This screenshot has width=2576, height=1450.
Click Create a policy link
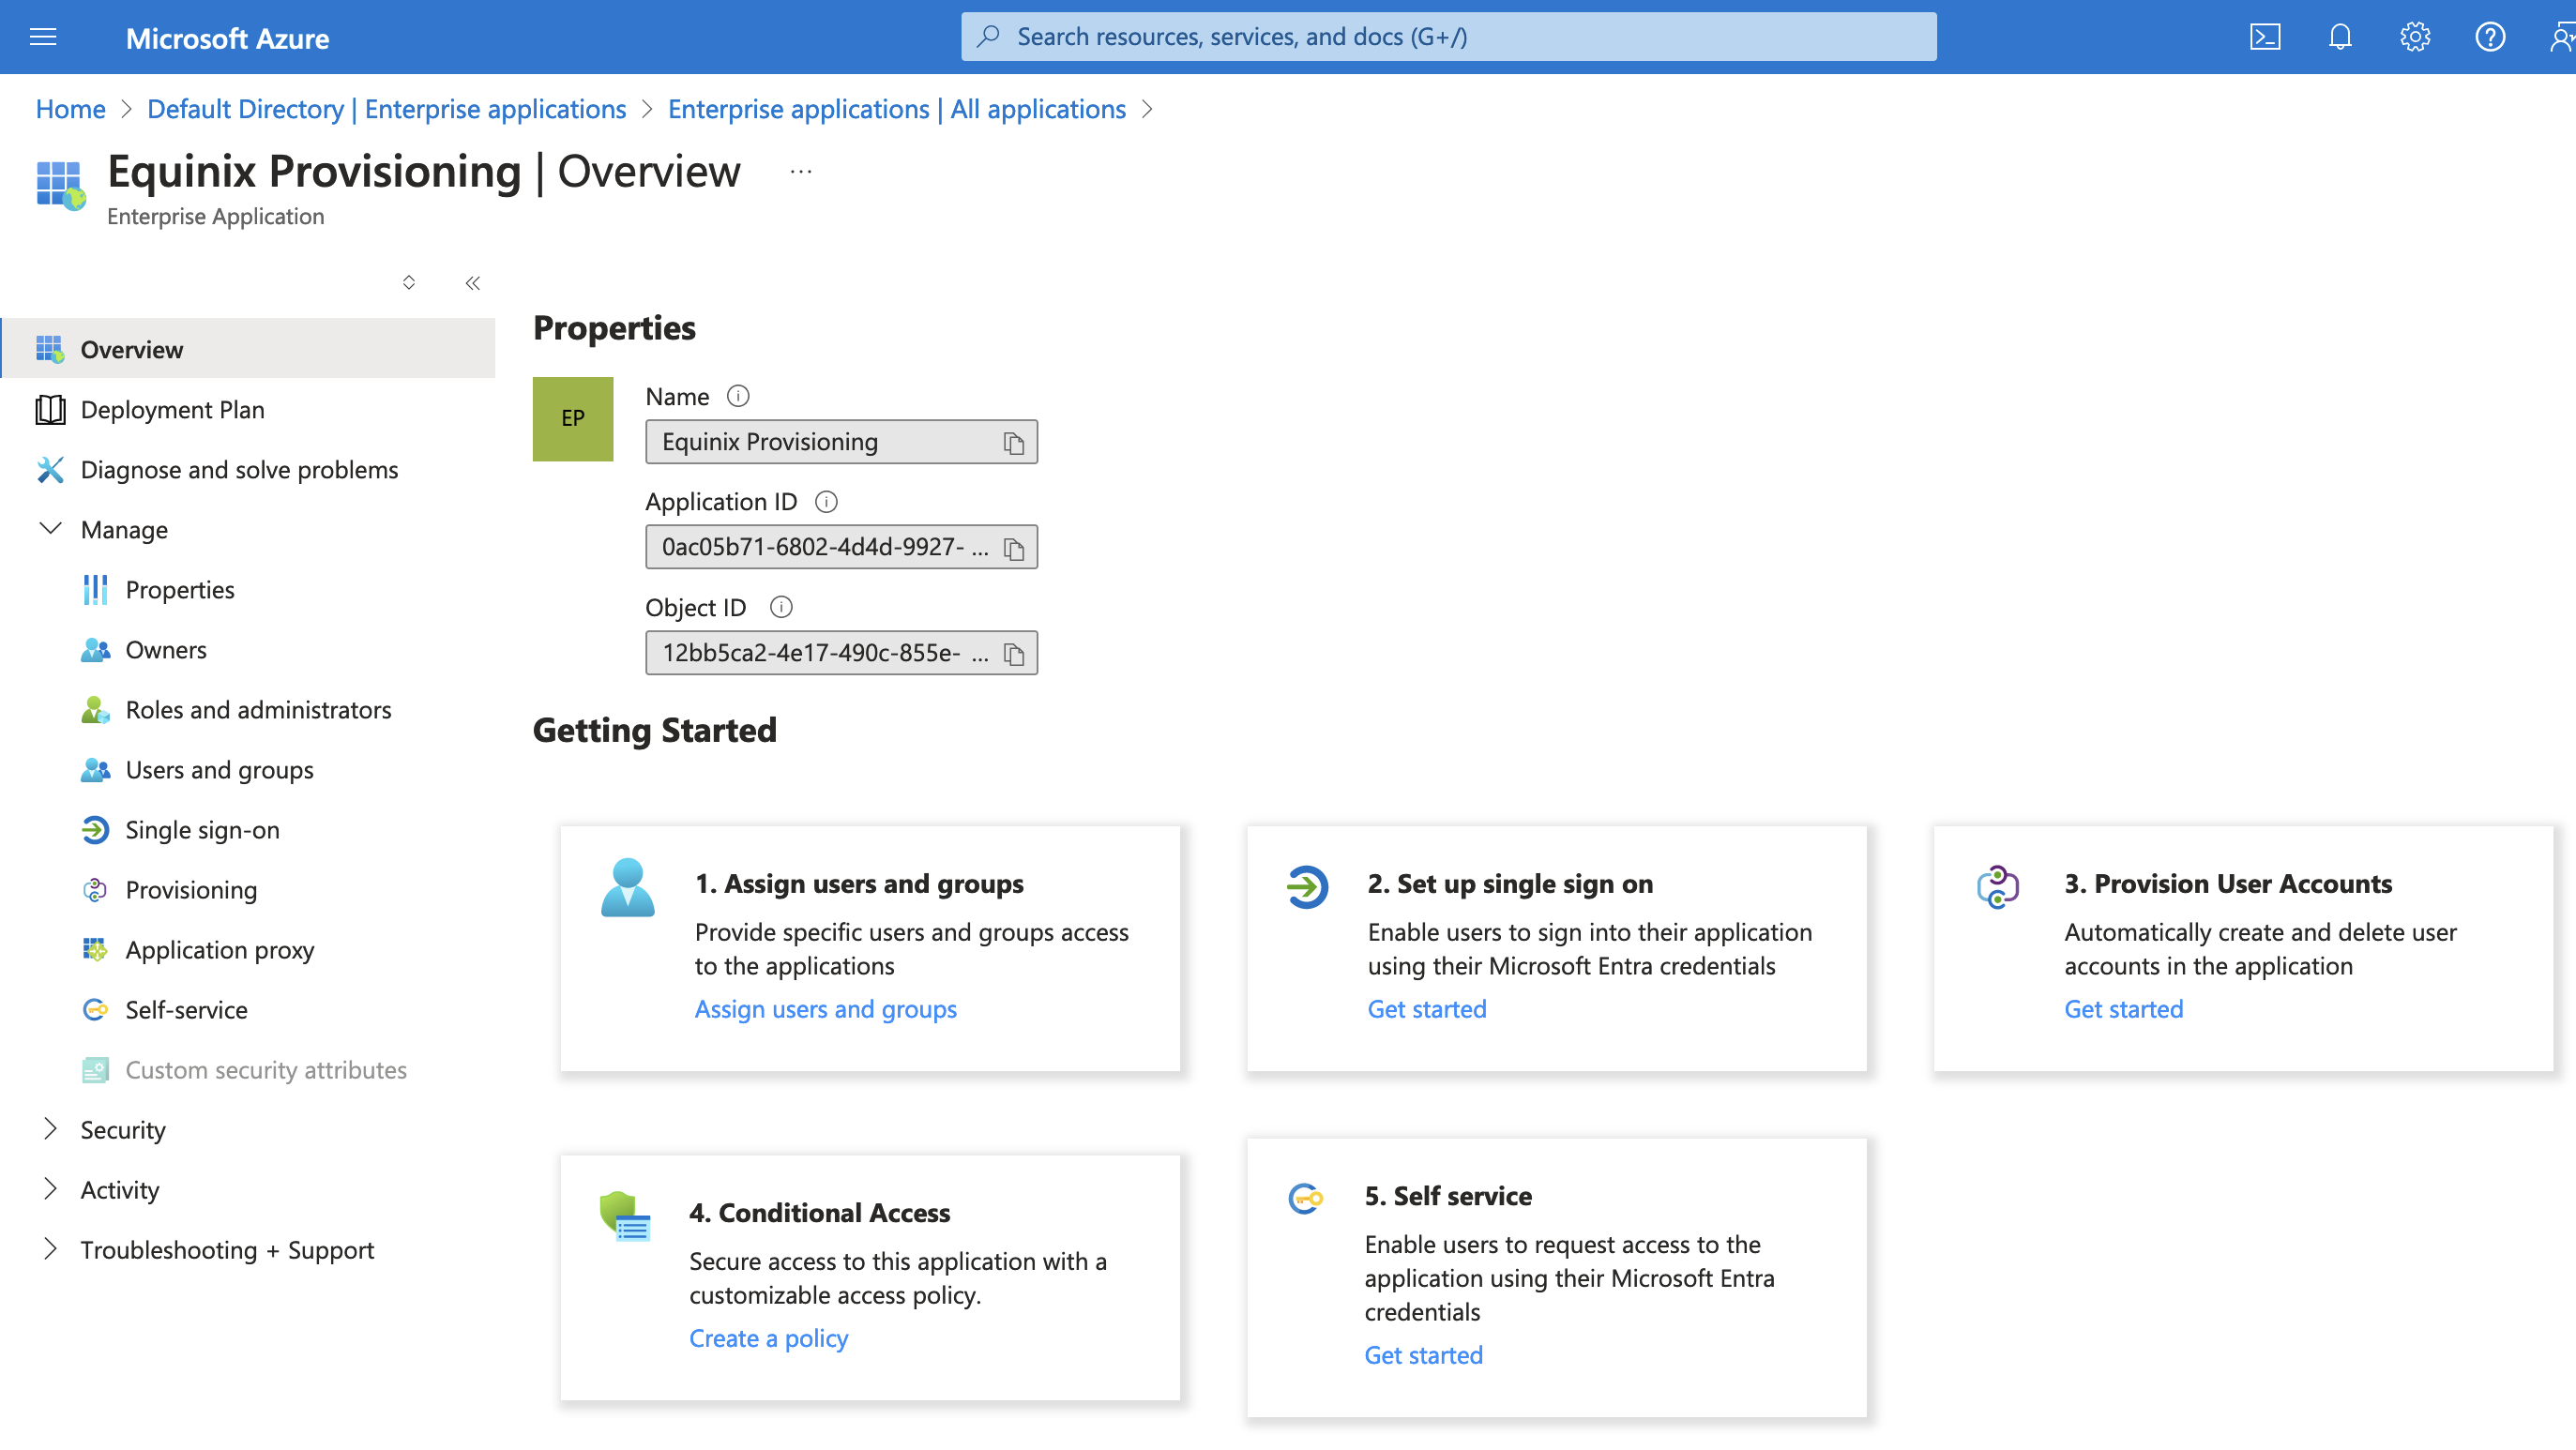(x=768, y=1338)
